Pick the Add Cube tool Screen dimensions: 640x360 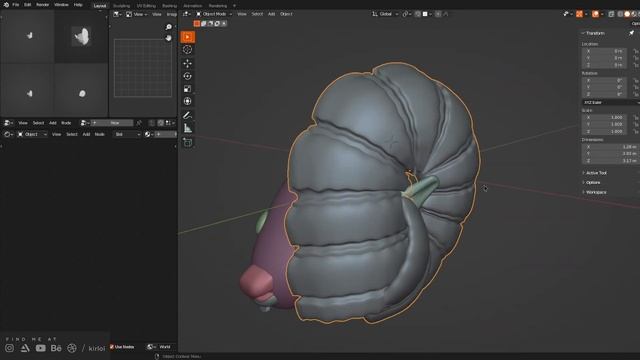[x=188, y=142]
